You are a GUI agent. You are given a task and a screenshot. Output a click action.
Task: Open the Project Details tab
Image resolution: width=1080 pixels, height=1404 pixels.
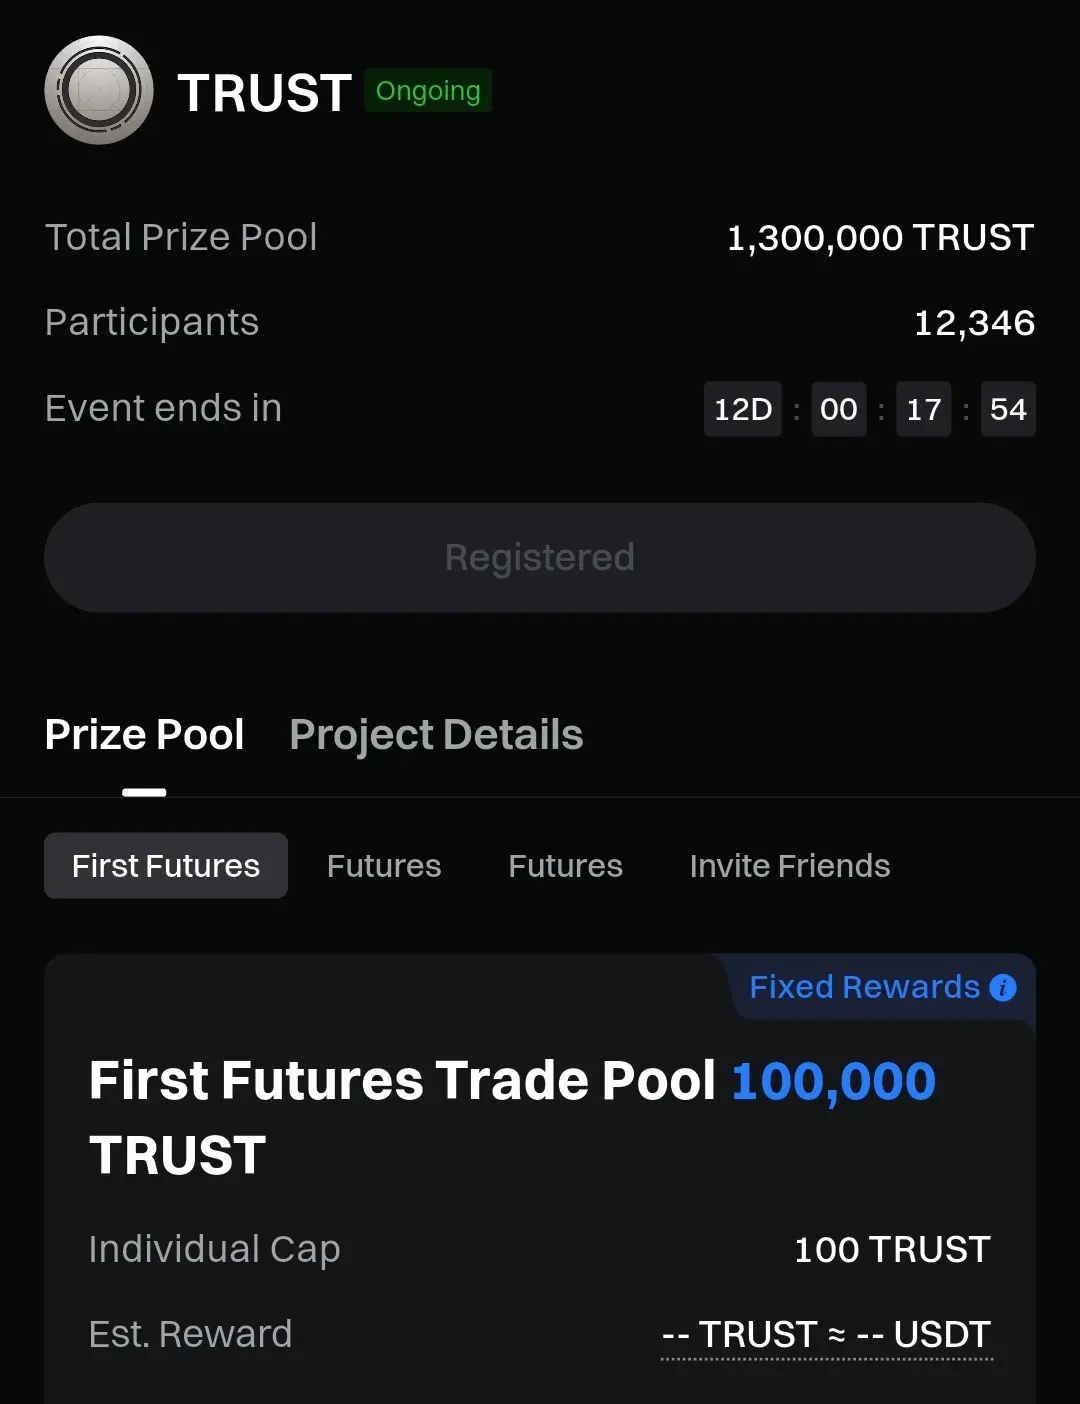tap(436, 735)
